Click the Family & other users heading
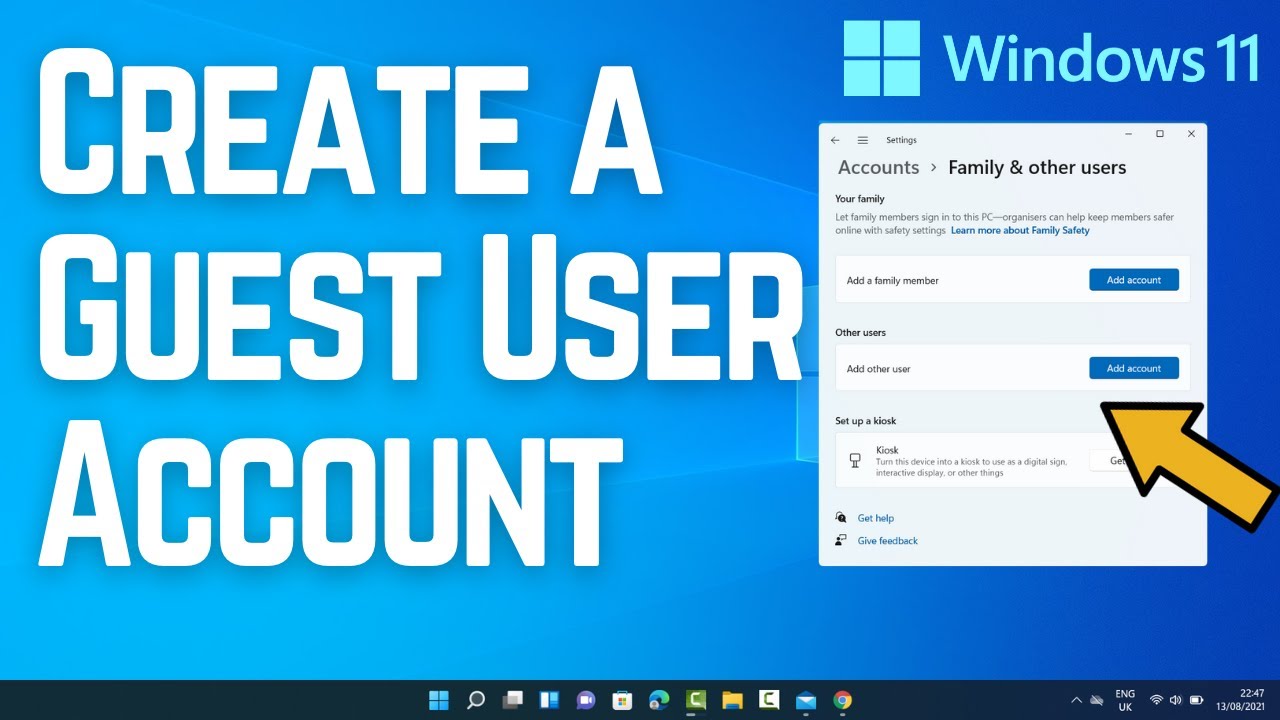This screenshot has width=1280, height=720. [1037, 168]
